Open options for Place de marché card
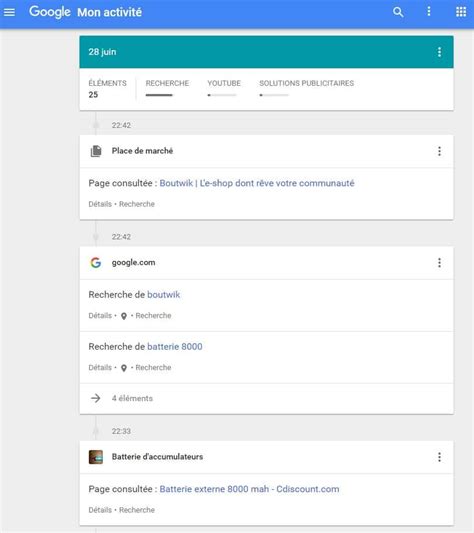This screenshot has width=474, height=533. tap(439, 151)
